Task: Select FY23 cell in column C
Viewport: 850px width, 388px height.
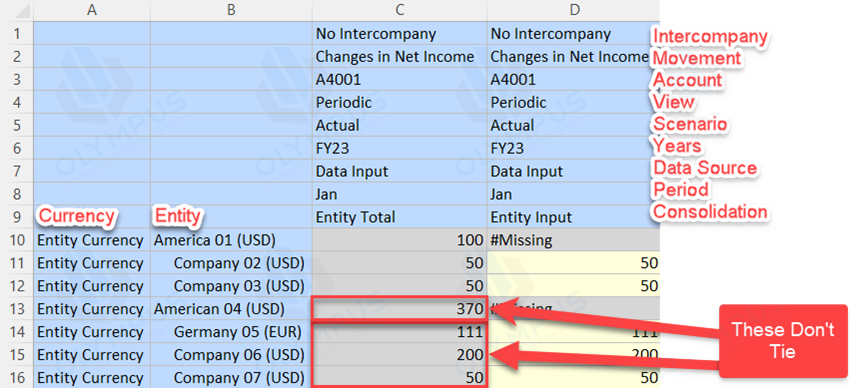Action: (400, 148)
